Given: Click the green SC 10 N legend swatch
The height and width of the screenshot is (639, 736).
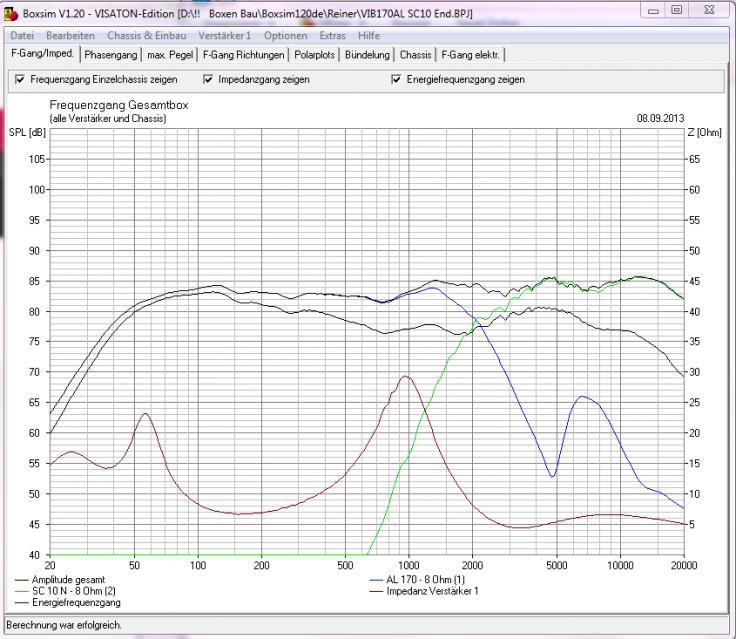Looking at the screenshot, I should 22,591.
